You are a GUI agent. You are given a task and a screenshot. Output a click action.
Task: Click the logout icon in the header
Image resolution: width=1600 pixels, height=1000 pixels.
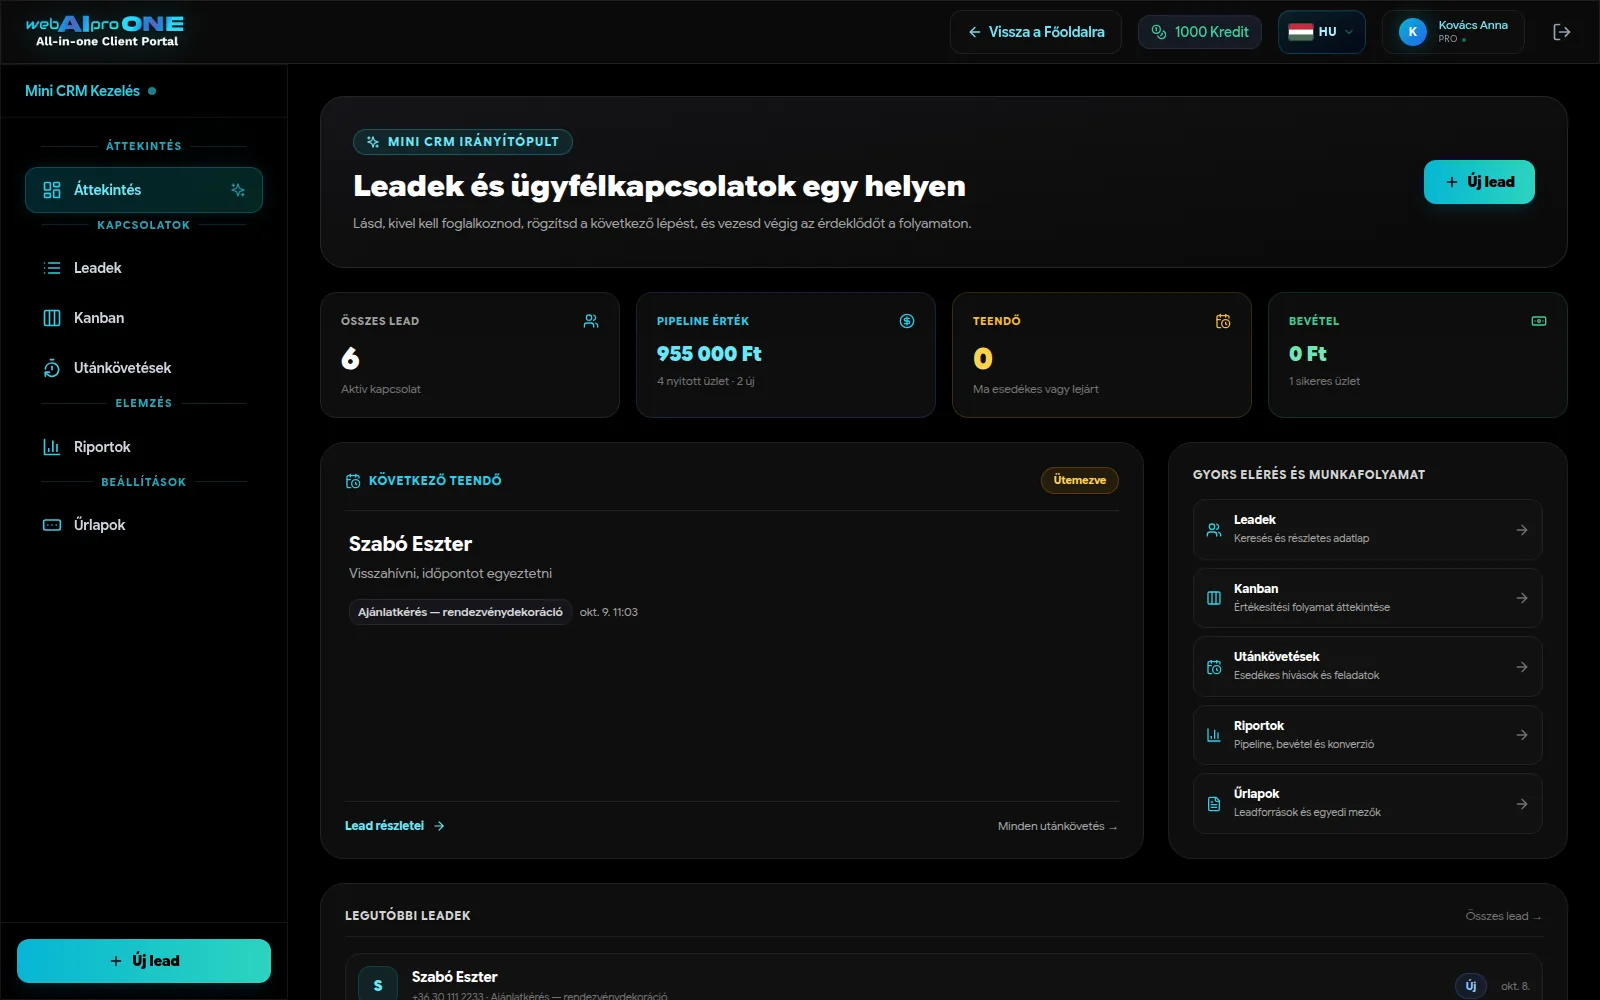(x=1561, y=32)
